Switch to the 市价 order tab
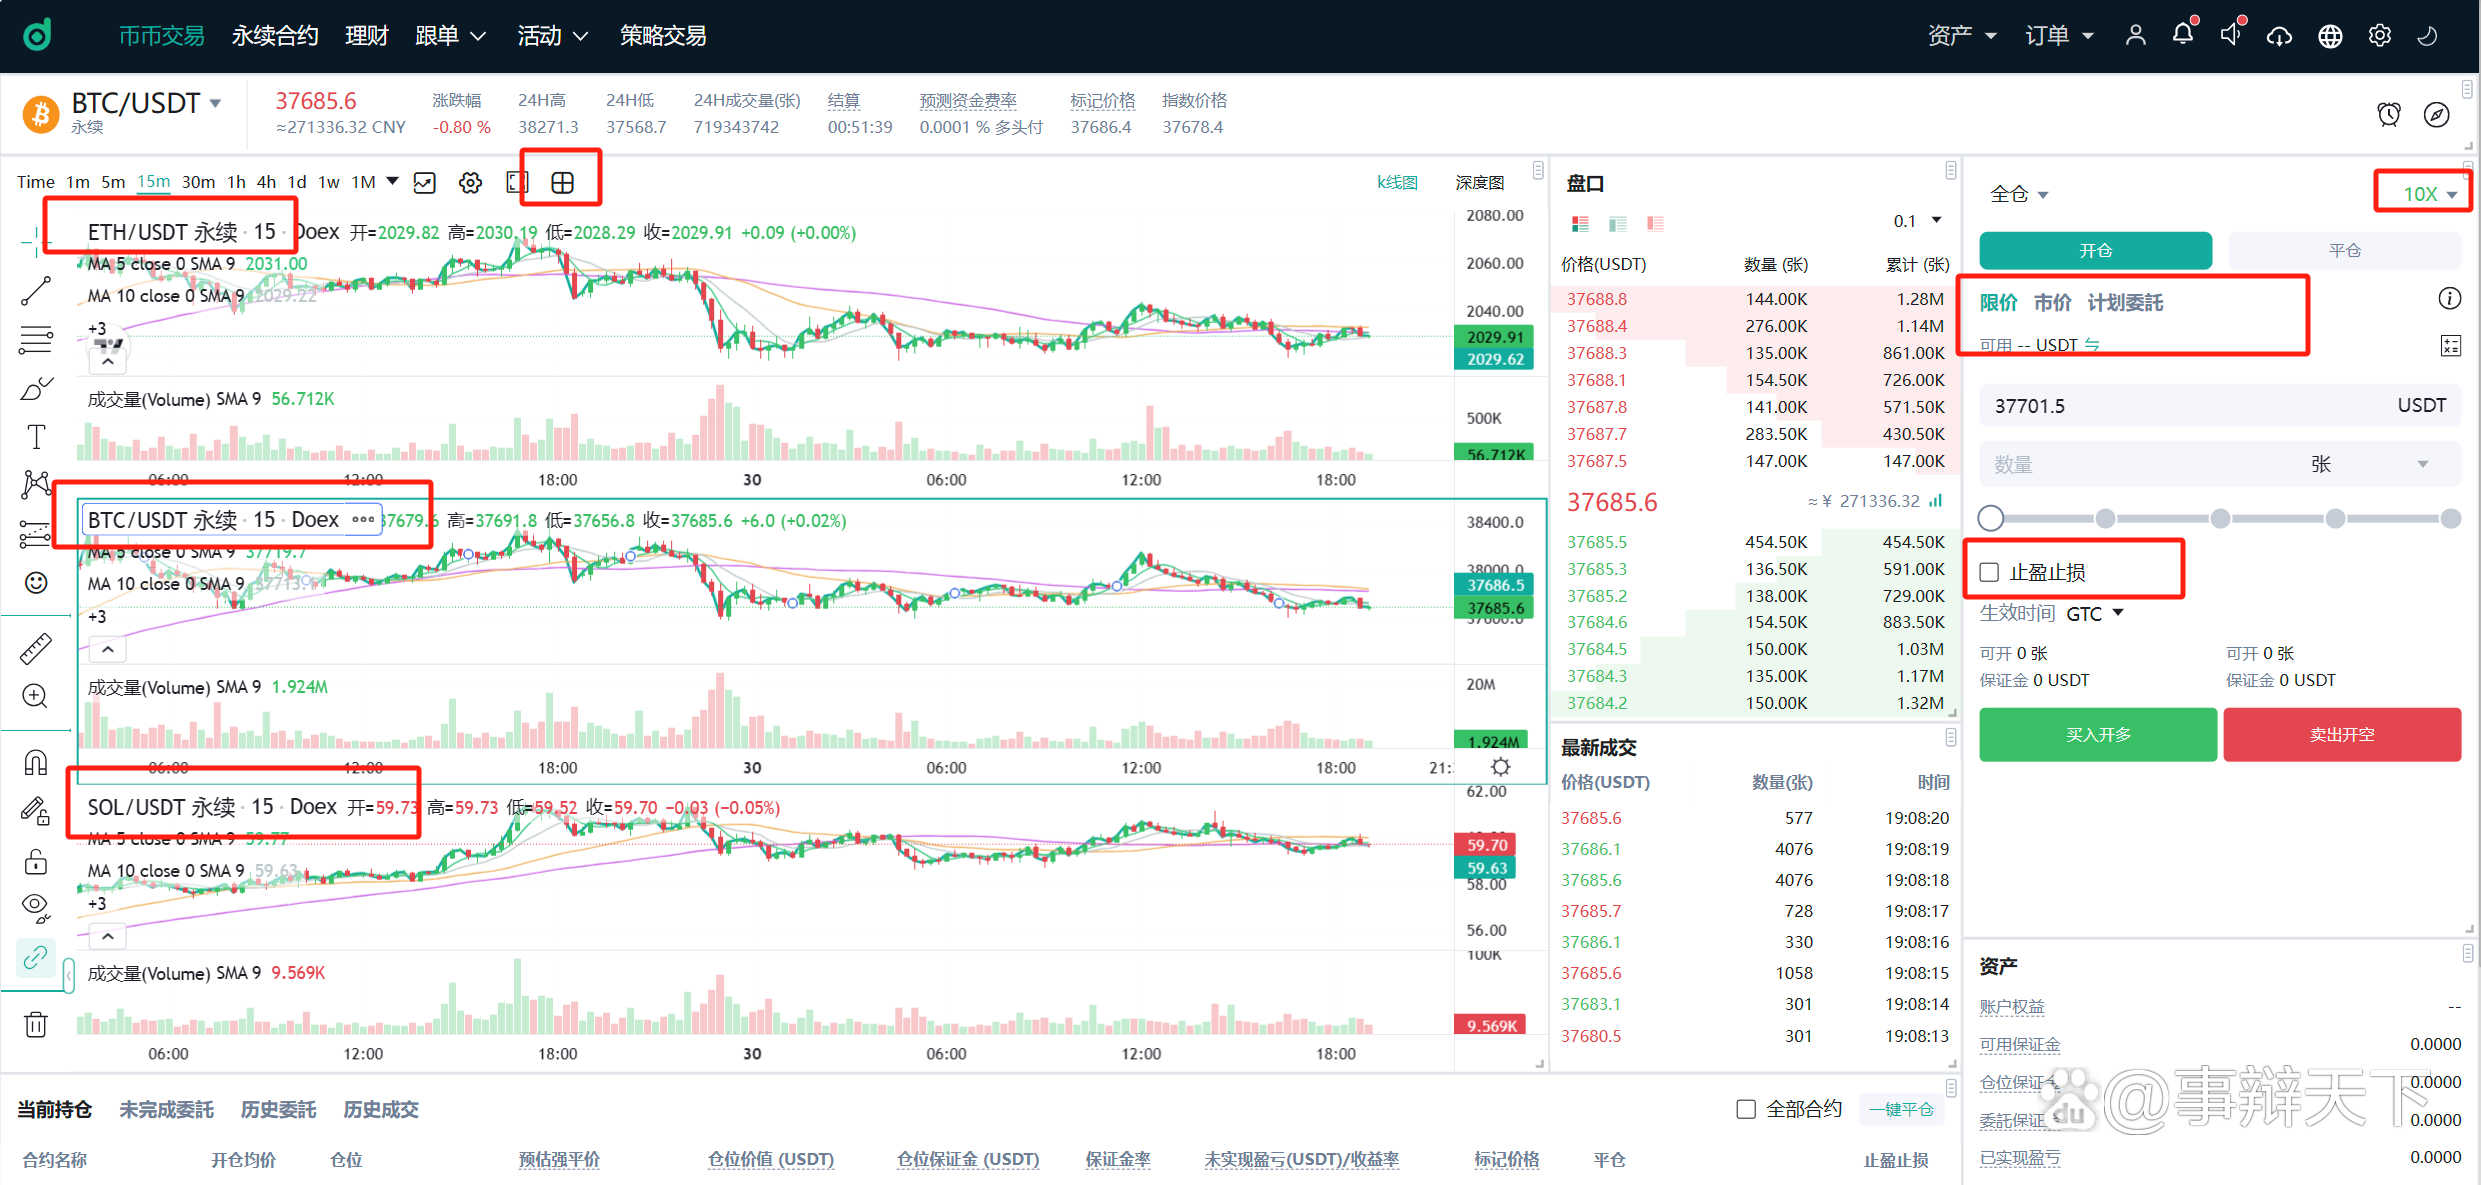 2052,302
